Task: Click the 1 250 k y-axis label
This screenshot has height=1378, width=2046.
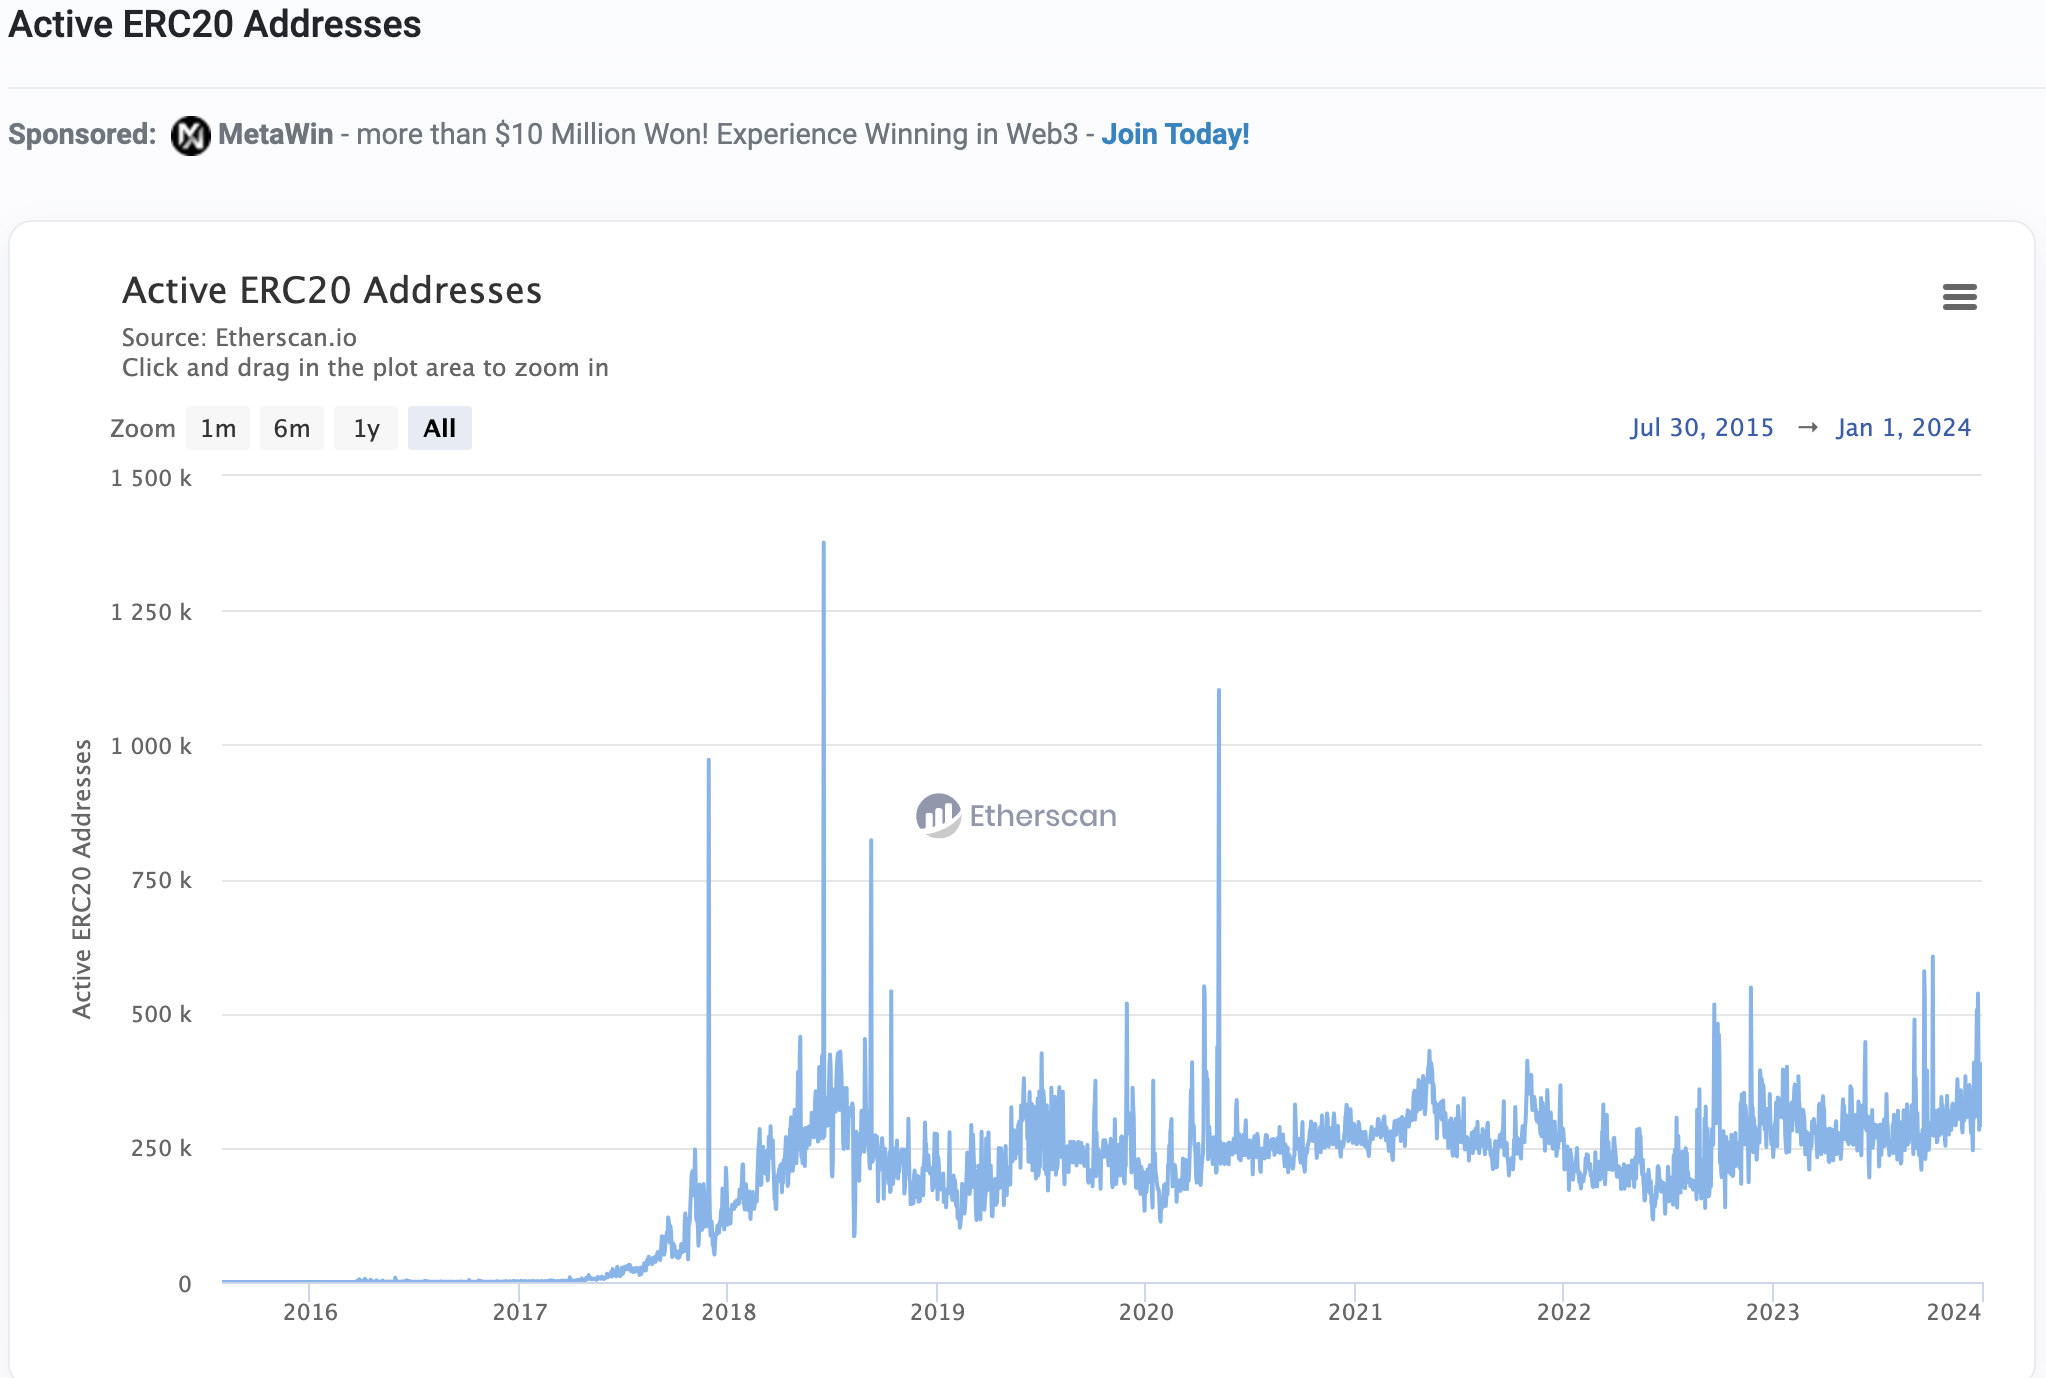Action: pos(151,612)
